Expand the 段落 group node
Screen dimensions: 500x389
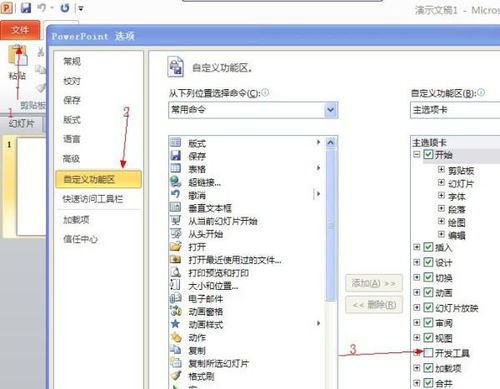pos(441,209)
